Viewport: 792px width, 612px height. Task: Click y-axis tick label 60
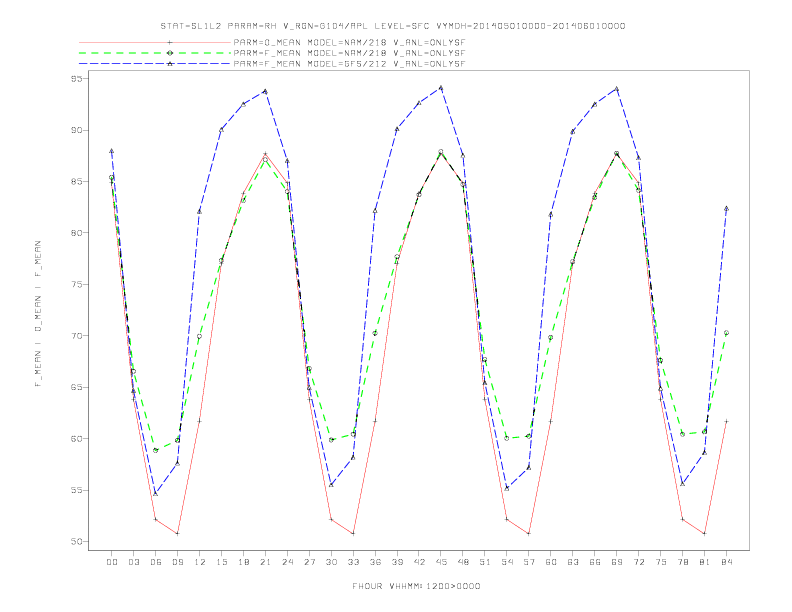pyautogui.click(x=76, y=439)
